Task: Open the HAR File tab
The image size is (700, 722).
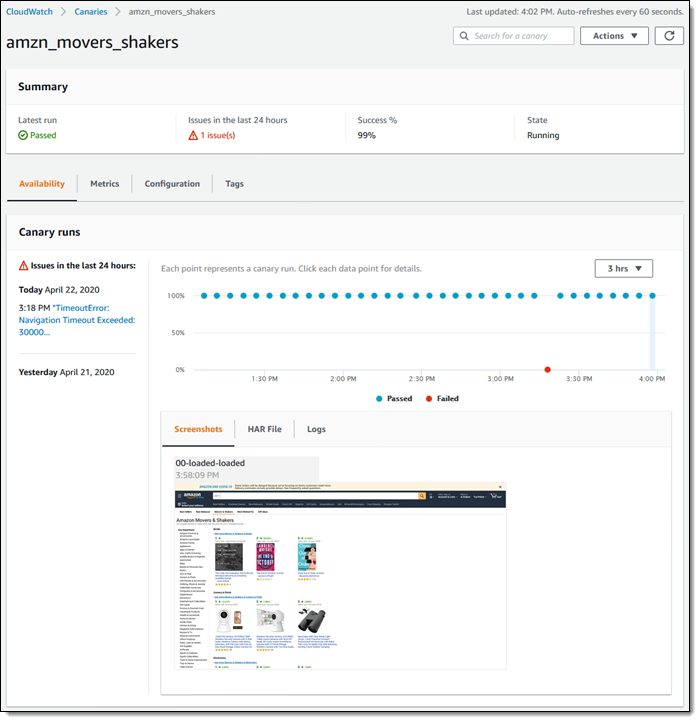Action: tap(264, 429)
